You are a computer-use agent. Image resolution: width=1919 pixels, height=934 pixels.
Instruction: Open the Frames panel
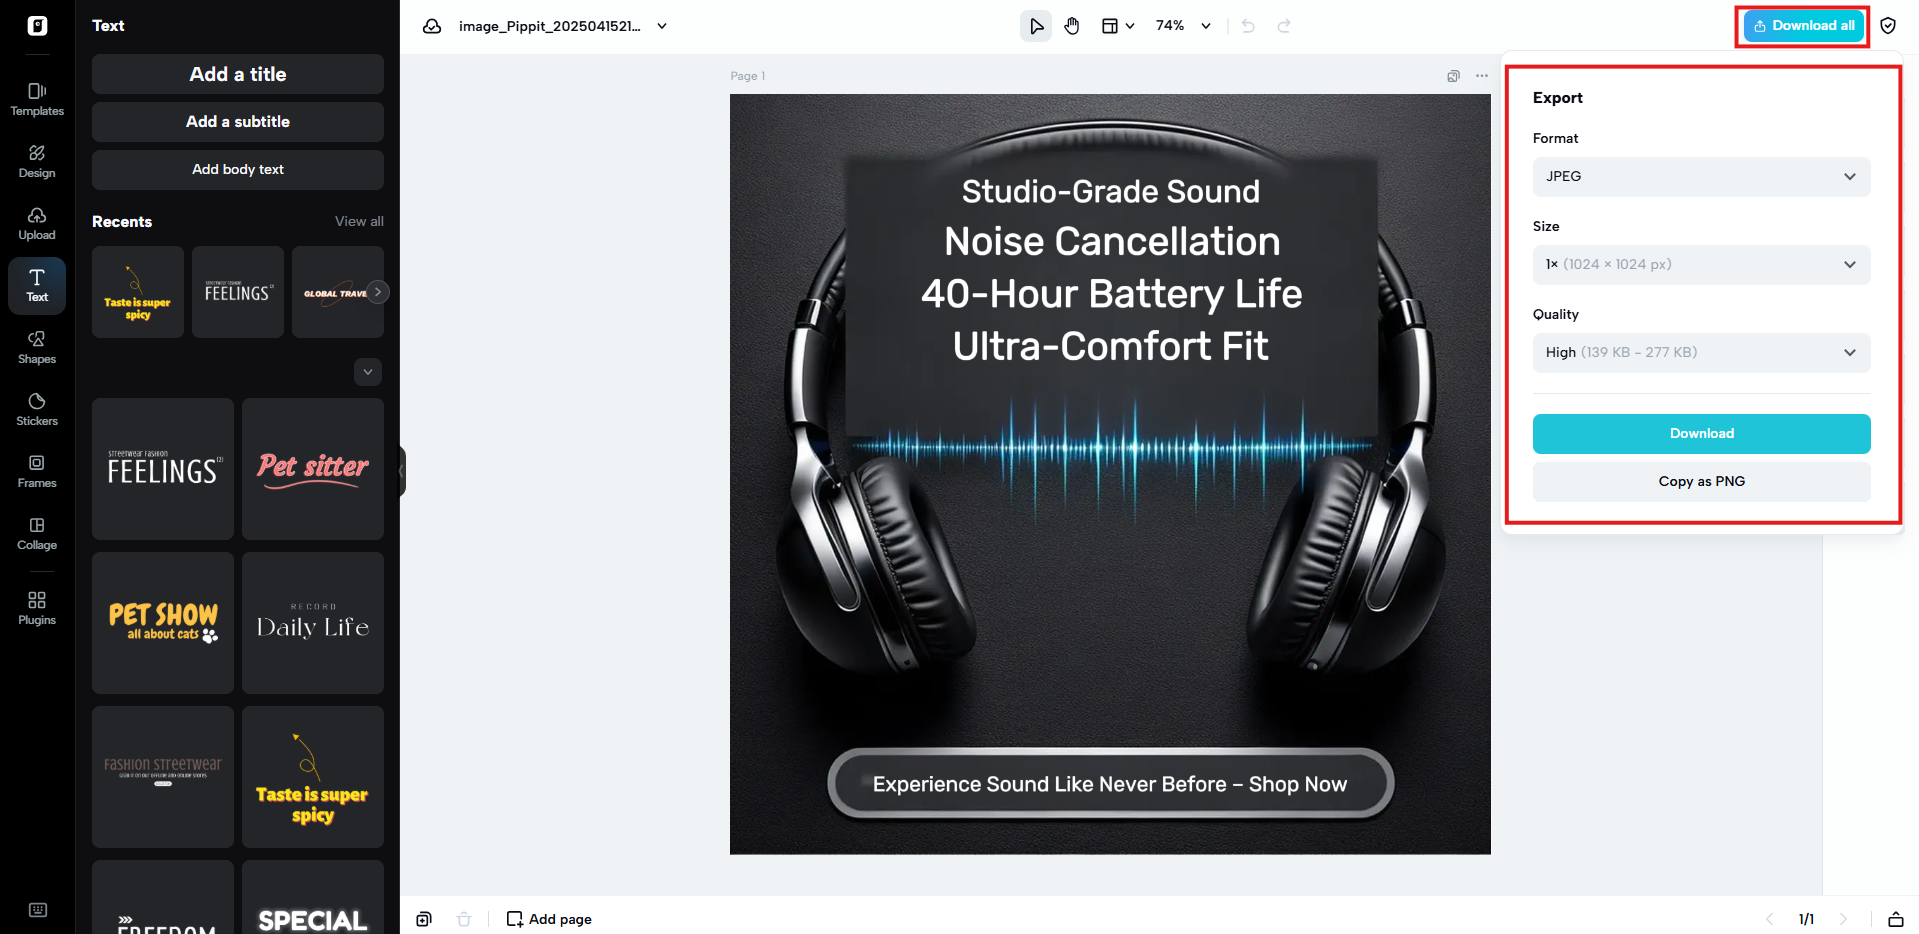(x=36, y=471)
